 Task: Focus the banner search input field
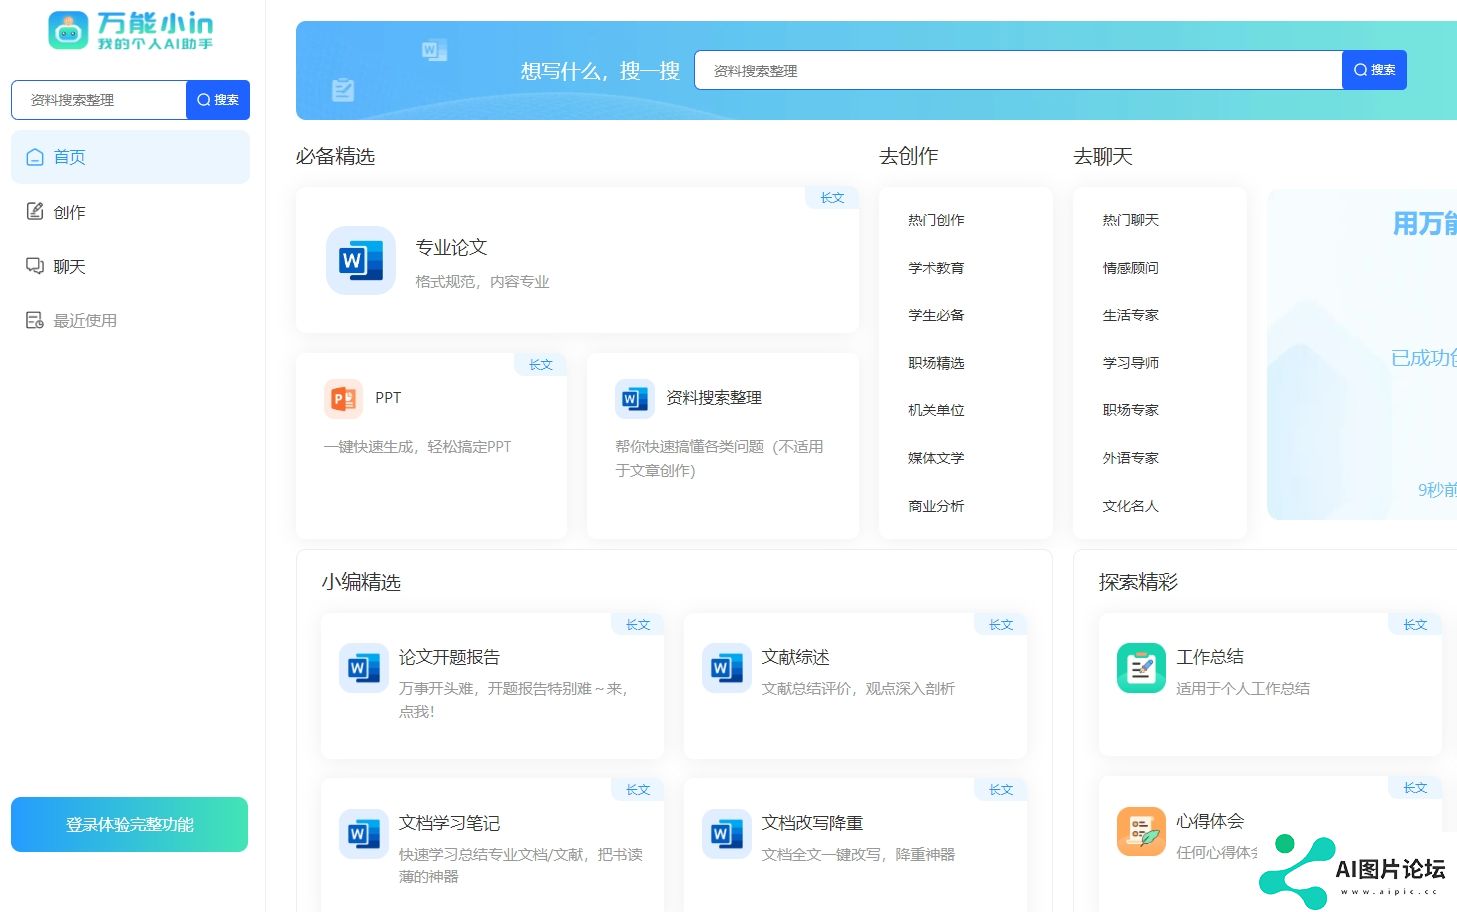click(x=1018, y=70)
